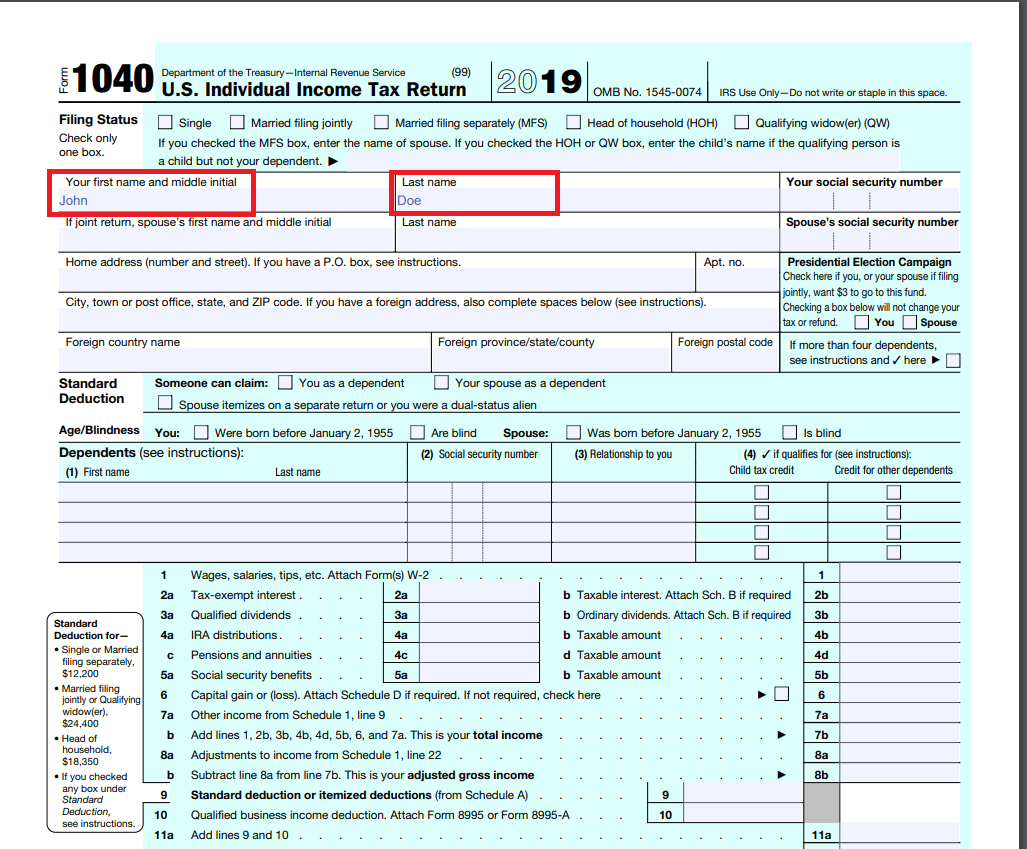Check Spouse itemizes on a separate return

click(x=165, y=404)
